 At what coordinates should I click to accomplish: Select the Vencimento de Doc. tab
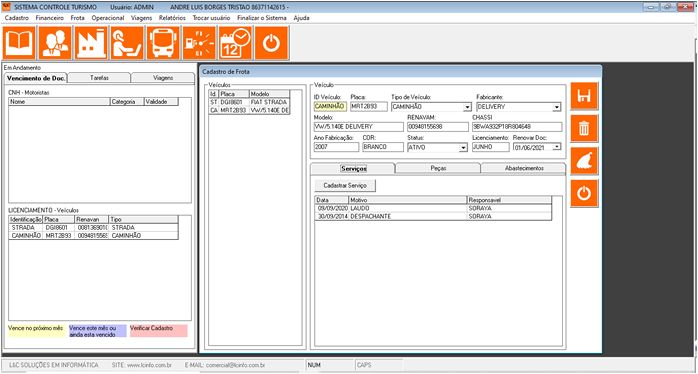coord(36,78)
